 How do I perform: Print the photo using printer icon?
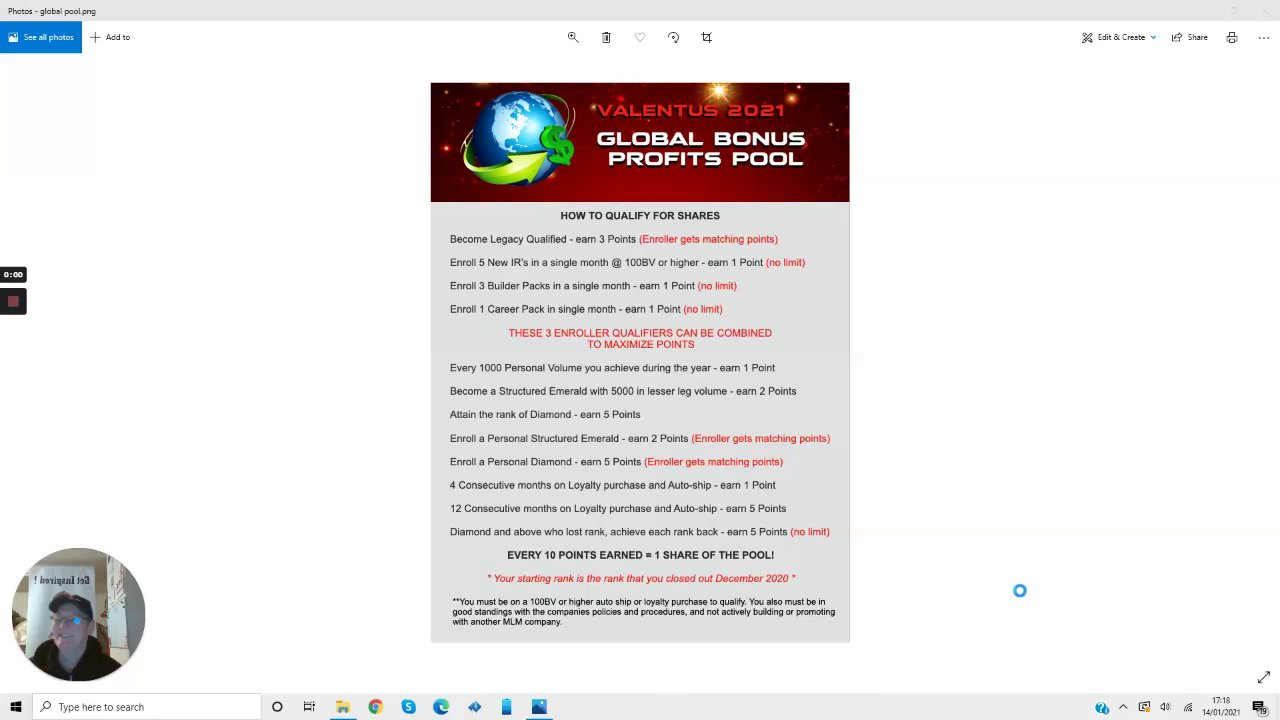pos(1232,37)
